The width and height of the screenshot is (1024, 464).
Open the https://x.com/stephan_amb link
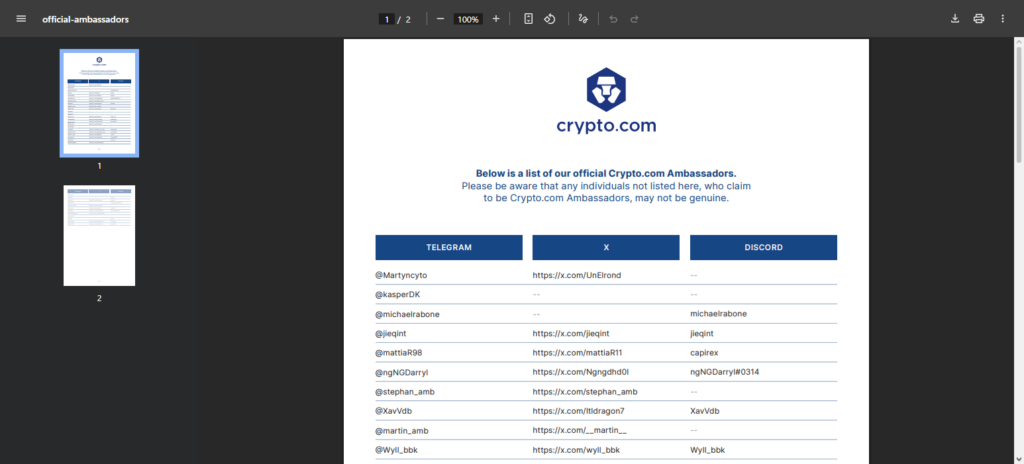point(585,391)
